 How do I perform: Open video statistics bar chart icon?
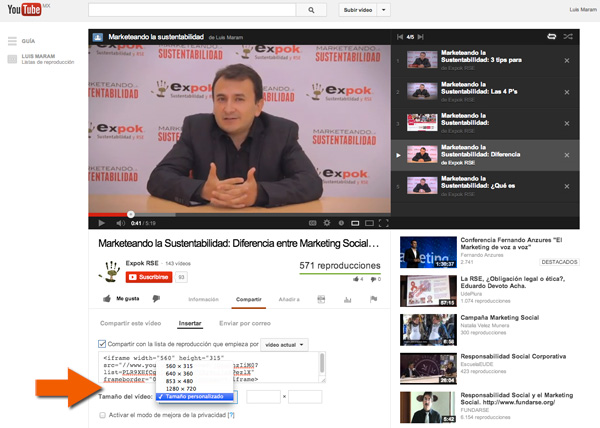[x=347, y=298]
